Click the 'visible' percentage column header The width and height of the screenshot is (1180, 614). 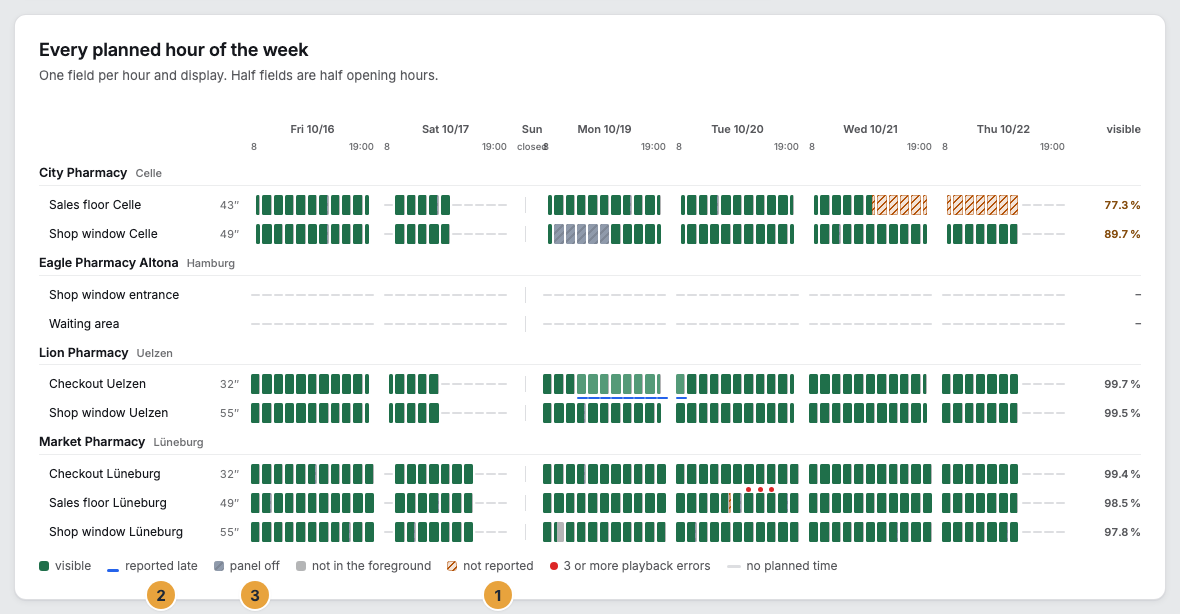tap(1124, 129)
